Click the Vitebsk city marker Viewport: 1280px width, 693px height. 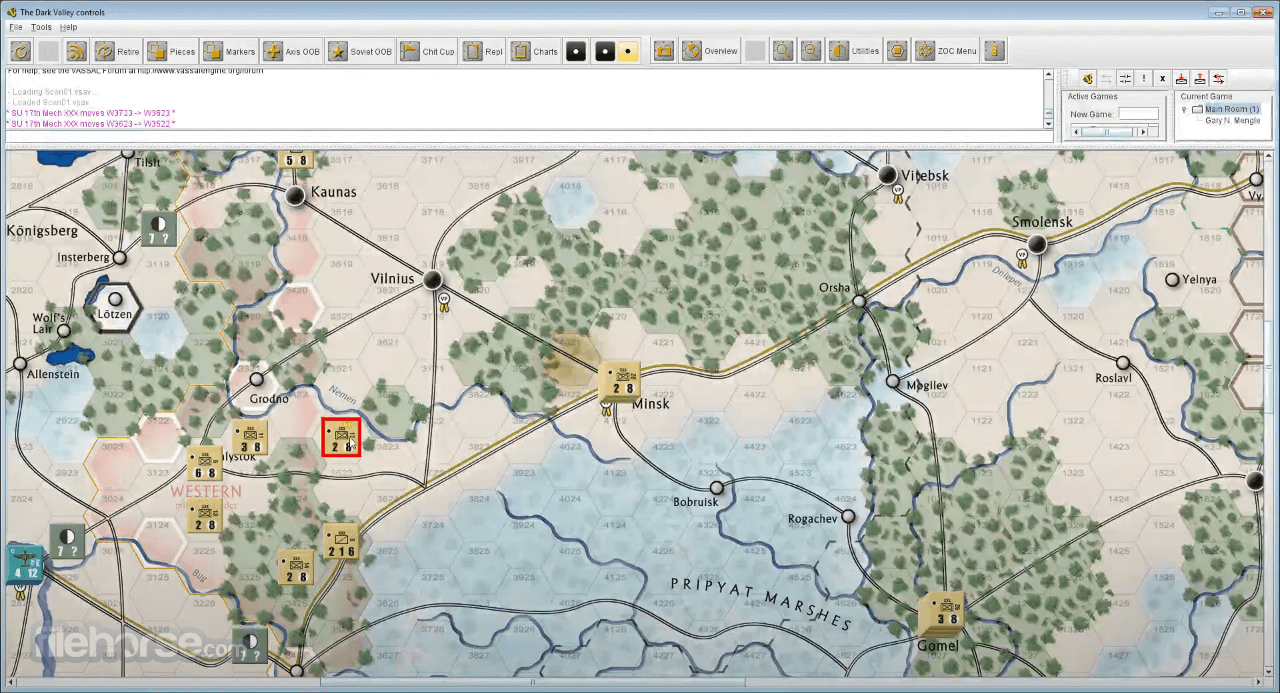tap(887, 175)
